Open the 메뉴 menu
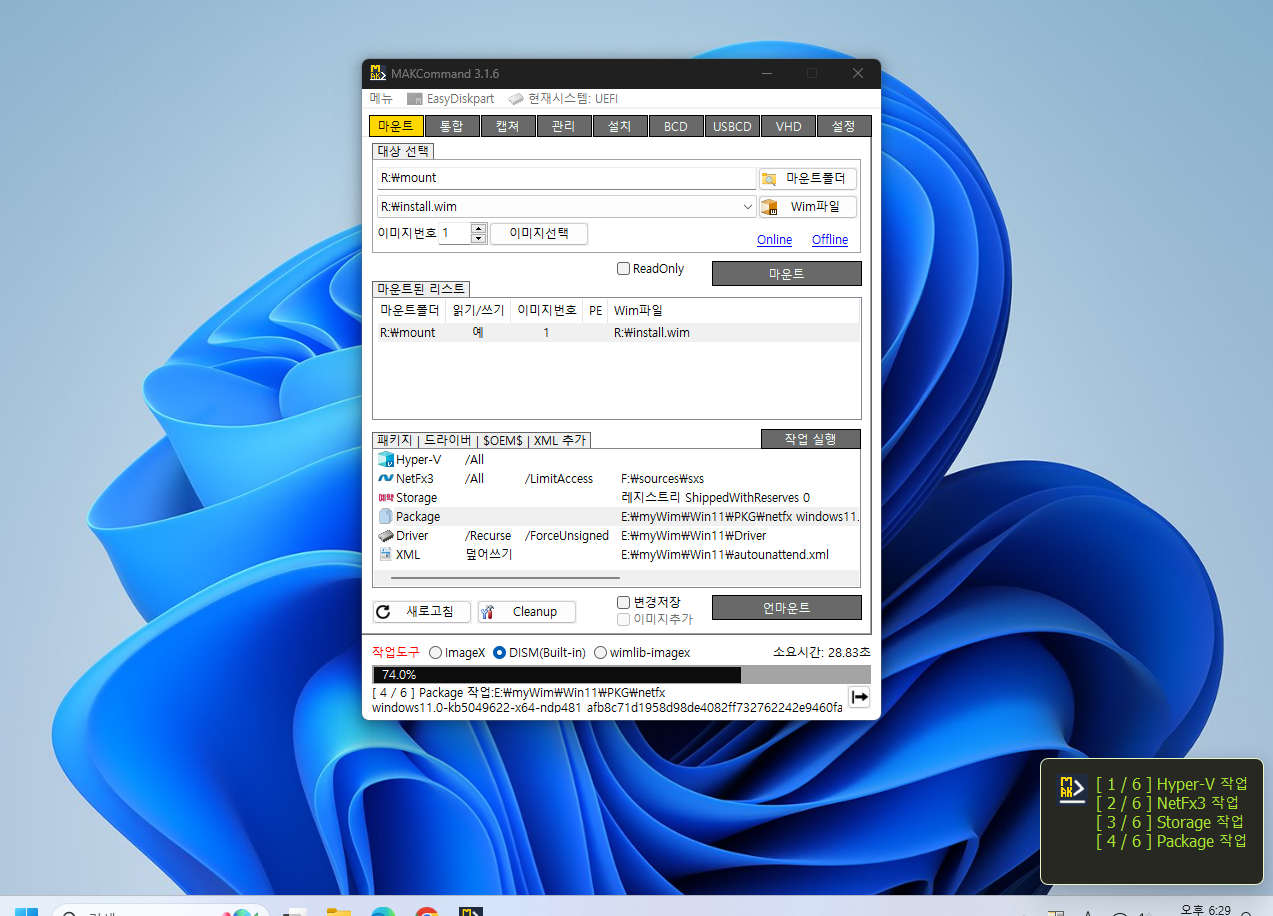The height and width of the screenshot is (916, 1273). coord(381,99)
